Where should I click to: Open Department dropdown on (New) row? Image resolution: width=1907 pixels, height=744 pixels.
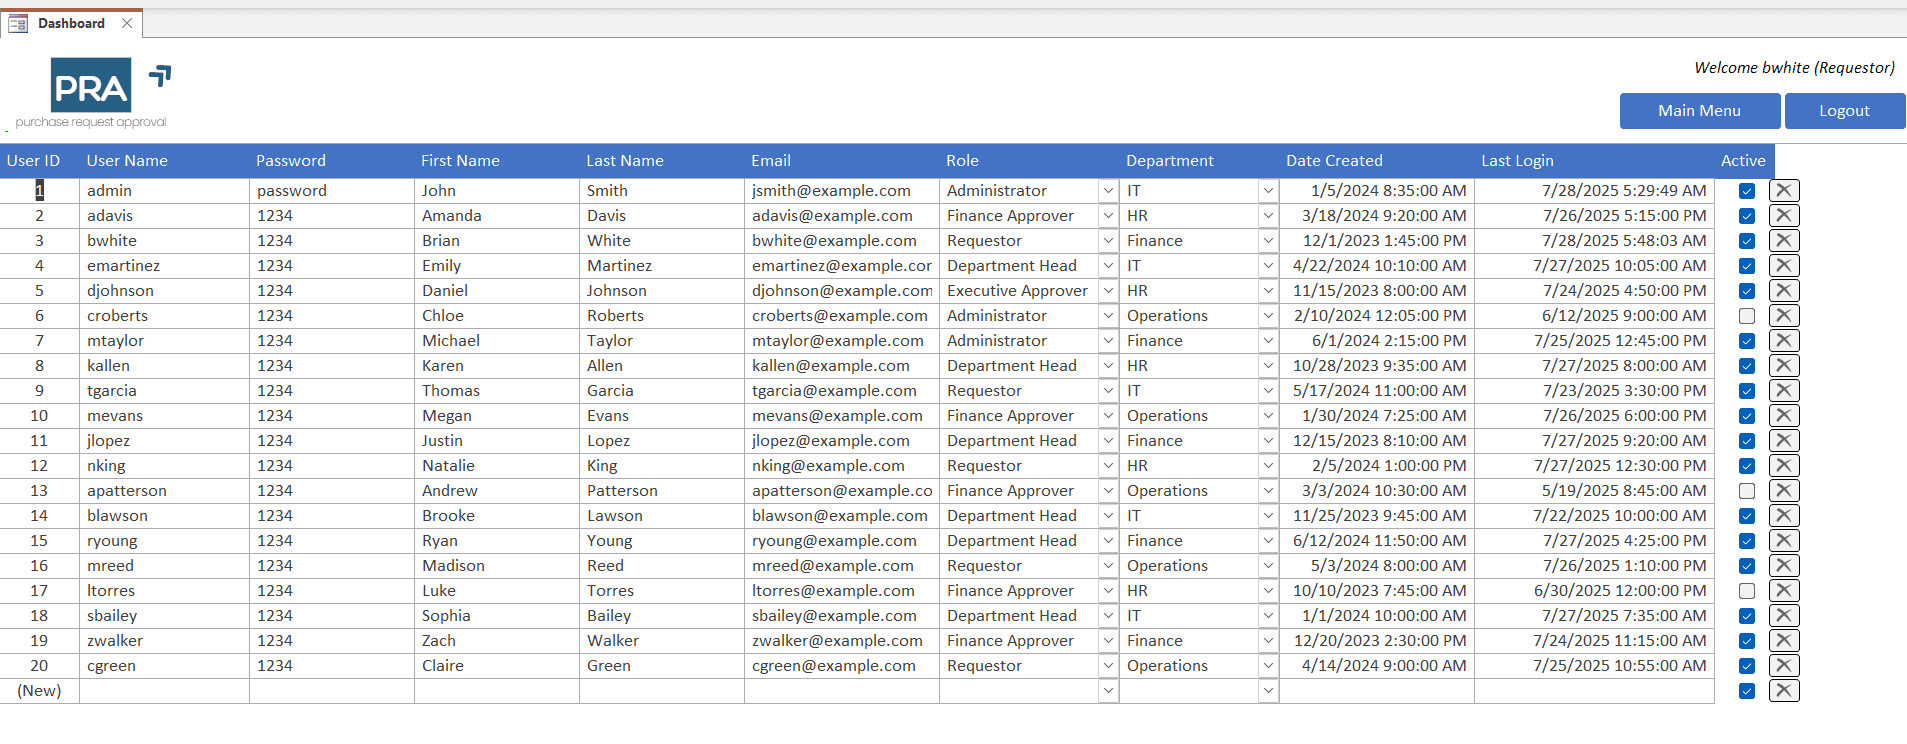1268,690
